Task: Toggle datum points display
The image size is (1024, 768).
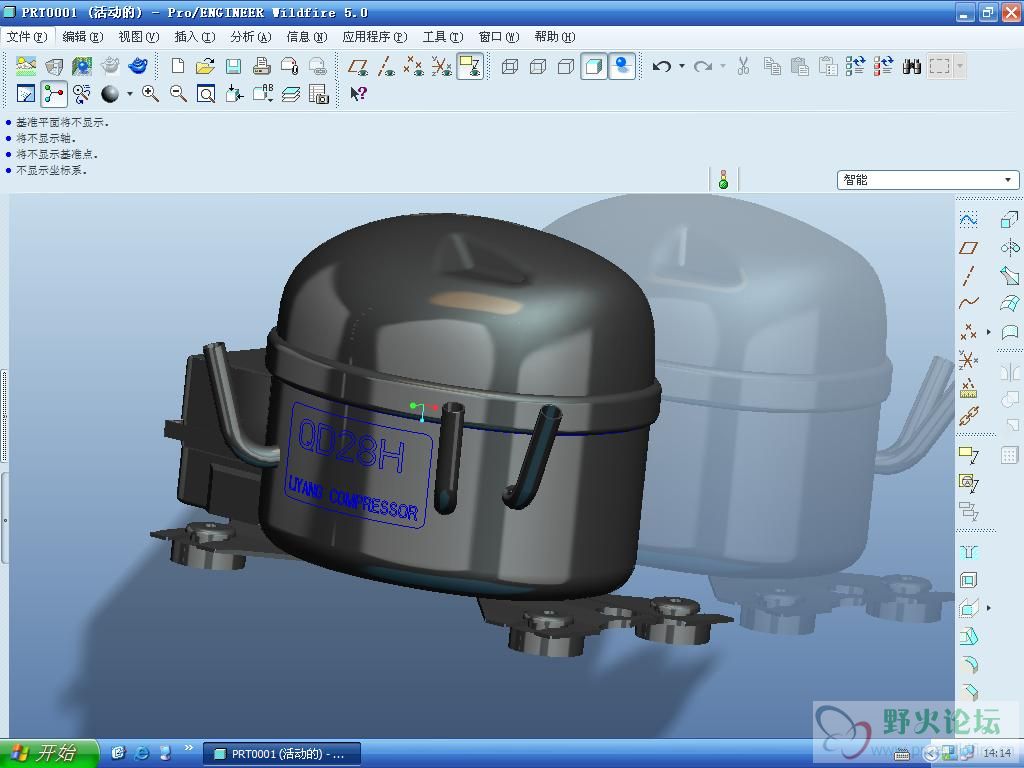Action: (414, 66)
